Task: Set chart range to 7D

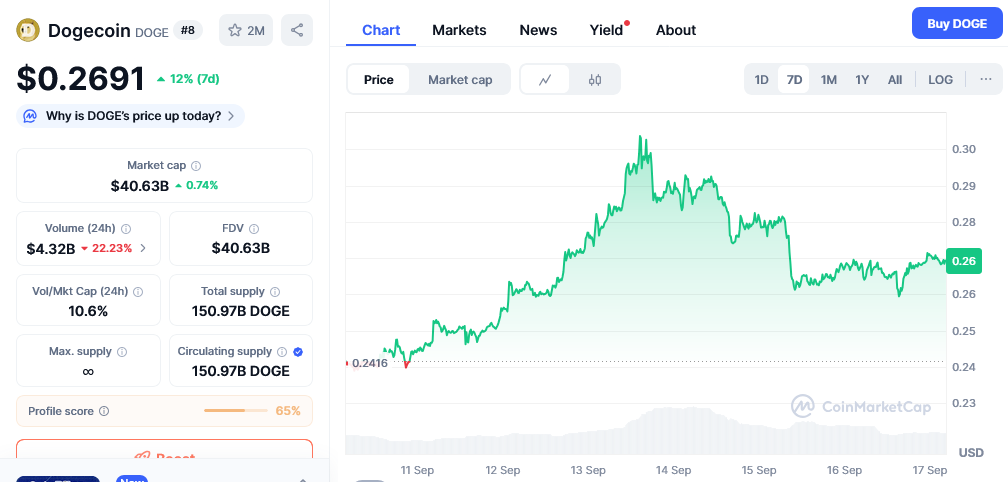Action: [795, 80]
